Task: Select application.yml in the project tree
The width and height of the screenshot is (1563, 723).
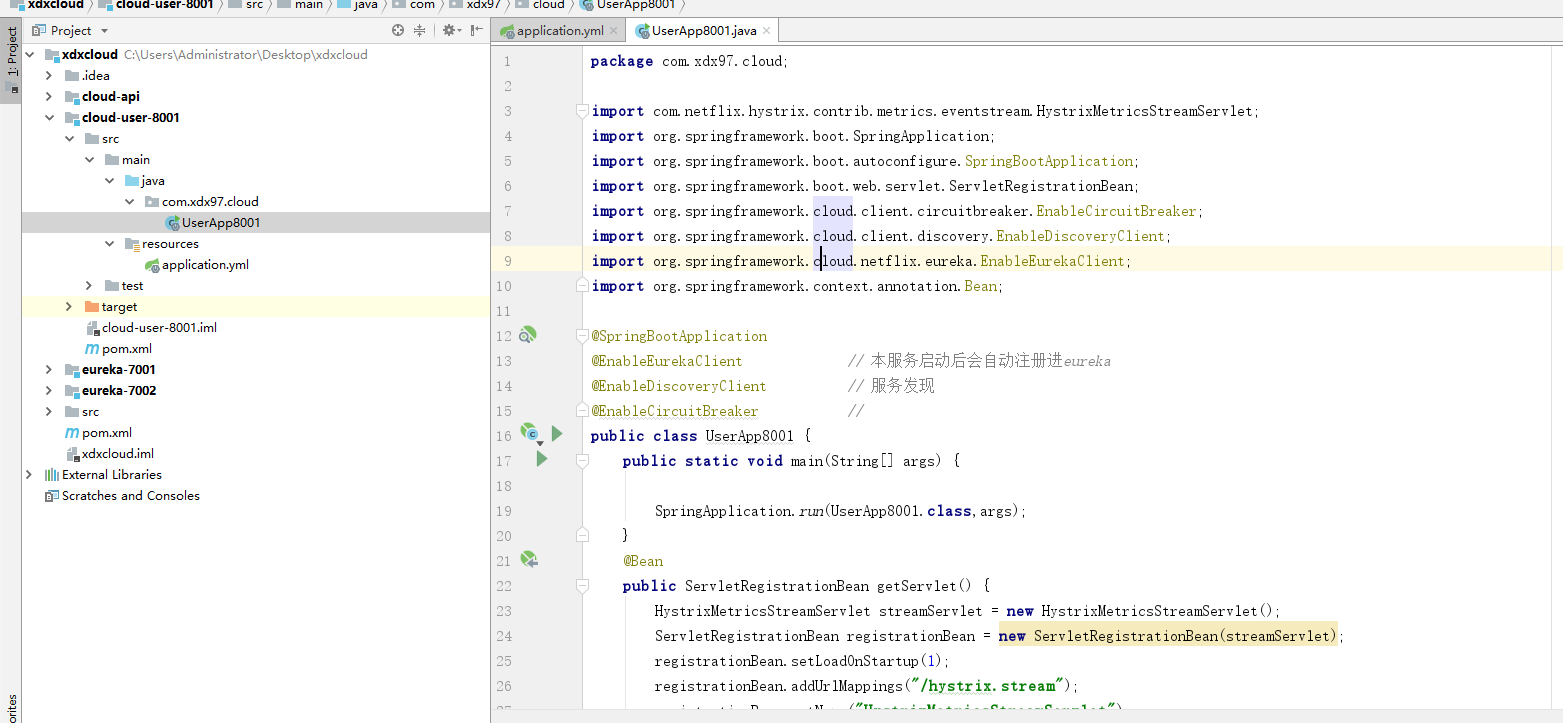Action: click(x=205, y=265)
